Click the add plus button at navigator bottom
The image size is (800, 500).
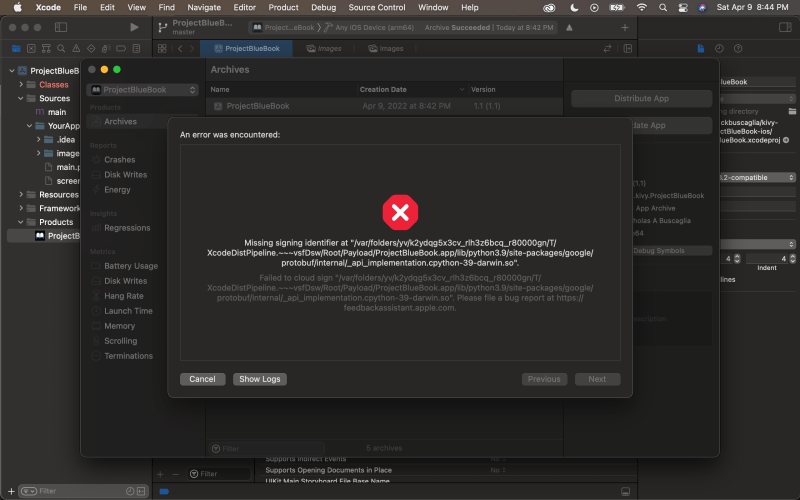pyautogui.click(x=11, y=491)
